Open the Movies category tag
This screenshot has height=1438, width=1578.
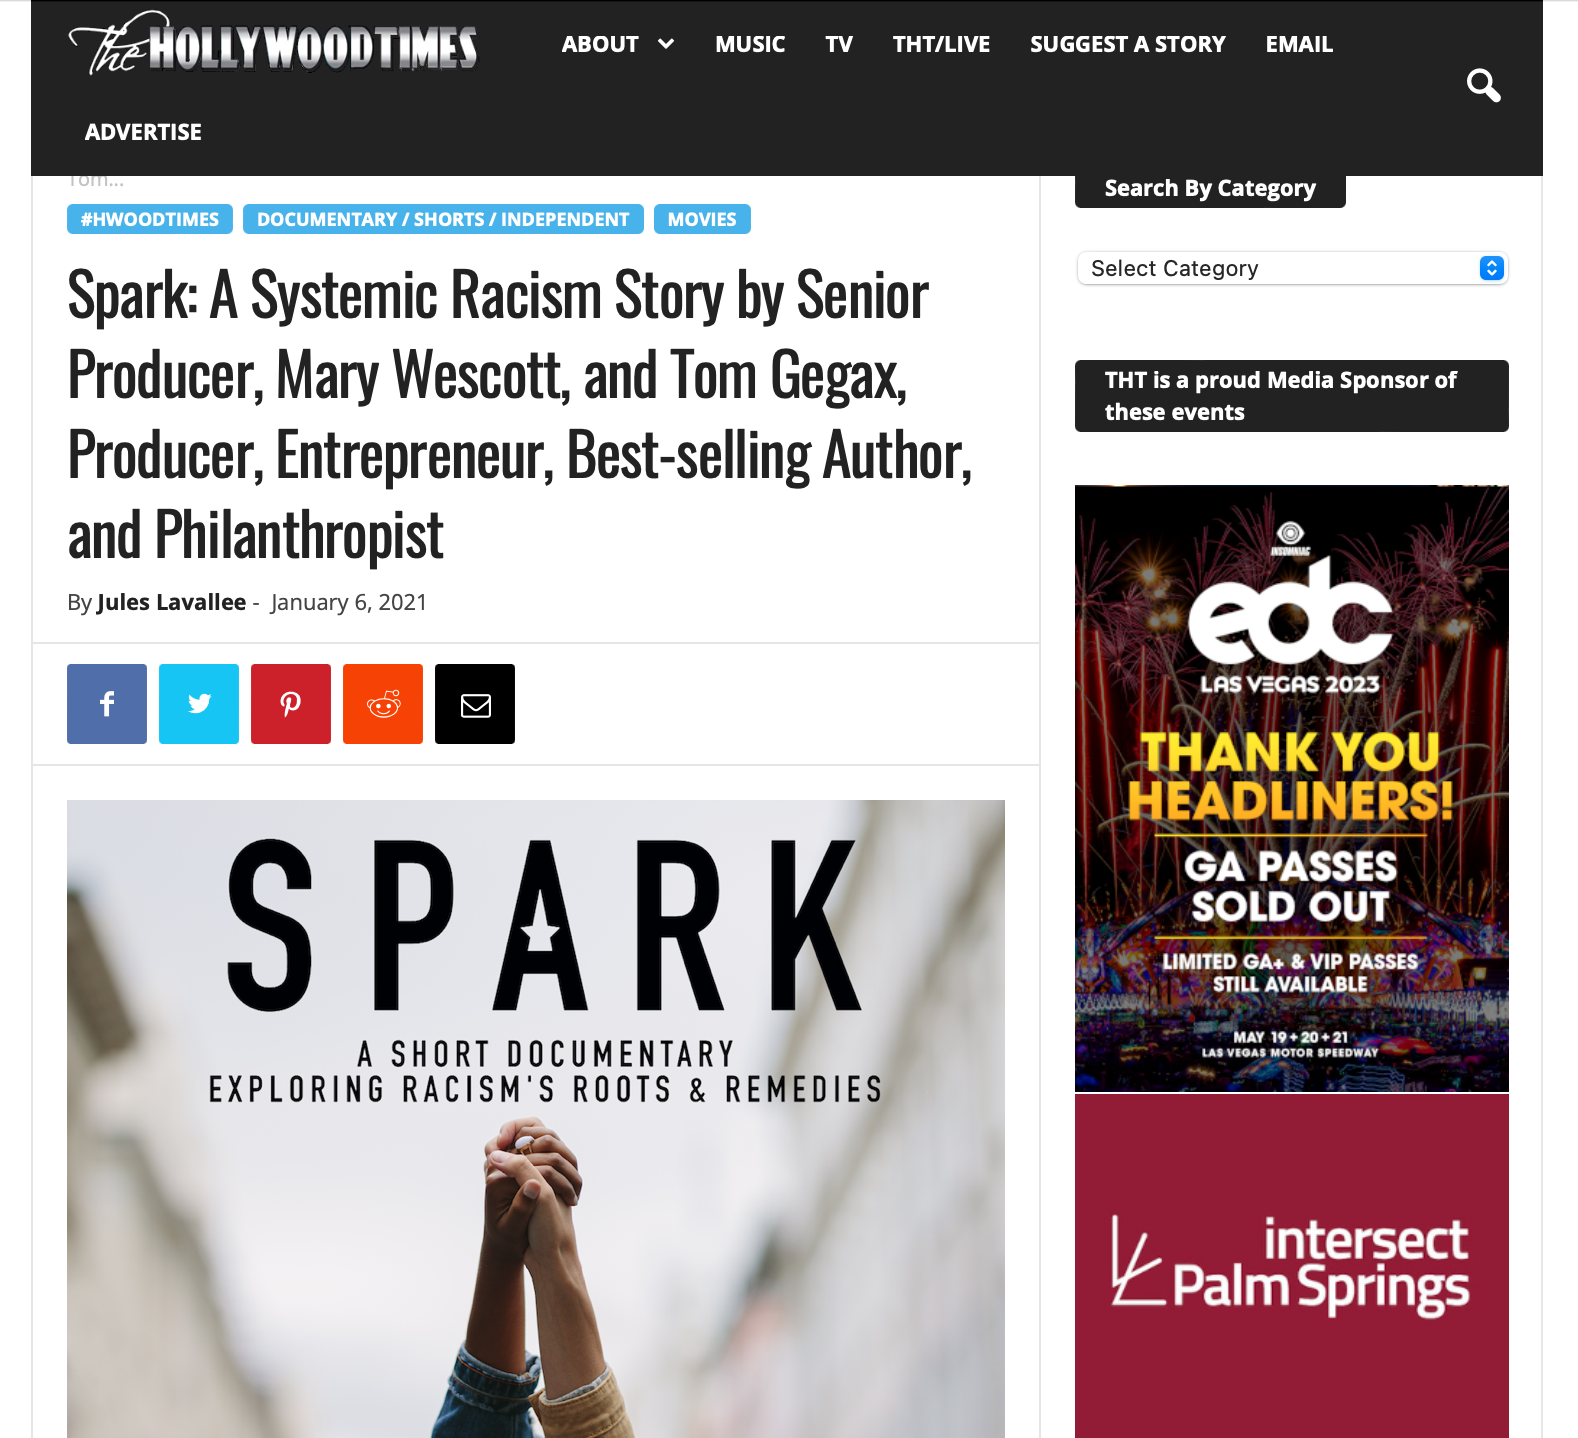702,219
